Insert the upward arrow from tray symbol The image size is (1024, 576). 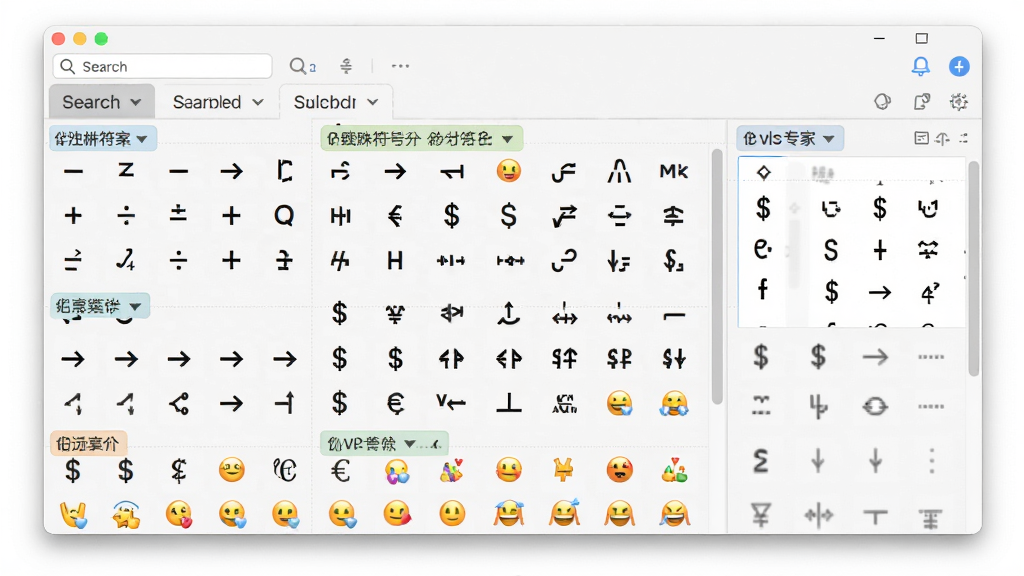(509, 314)
